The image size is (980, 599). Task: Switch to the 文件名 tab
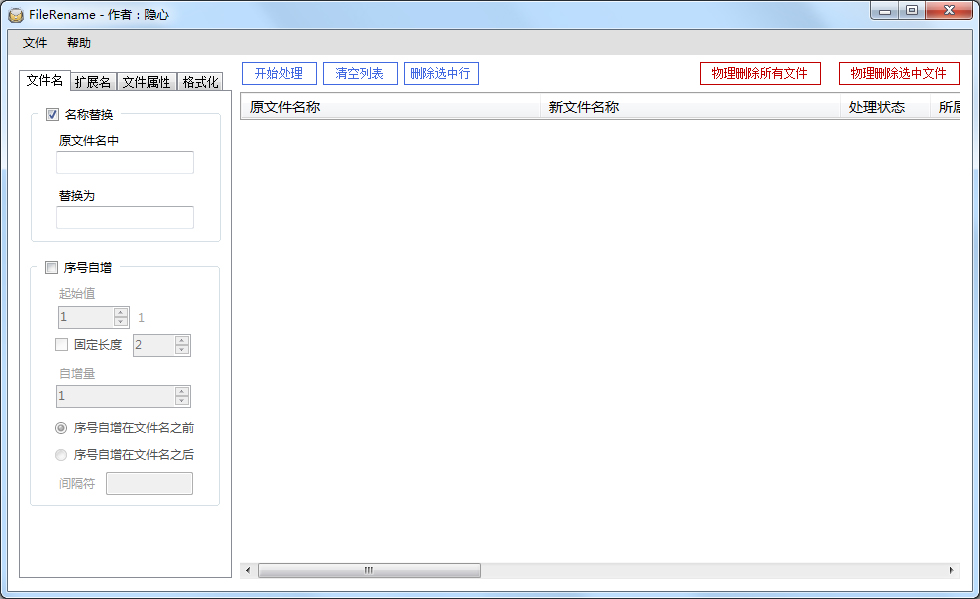coord(45,81)
